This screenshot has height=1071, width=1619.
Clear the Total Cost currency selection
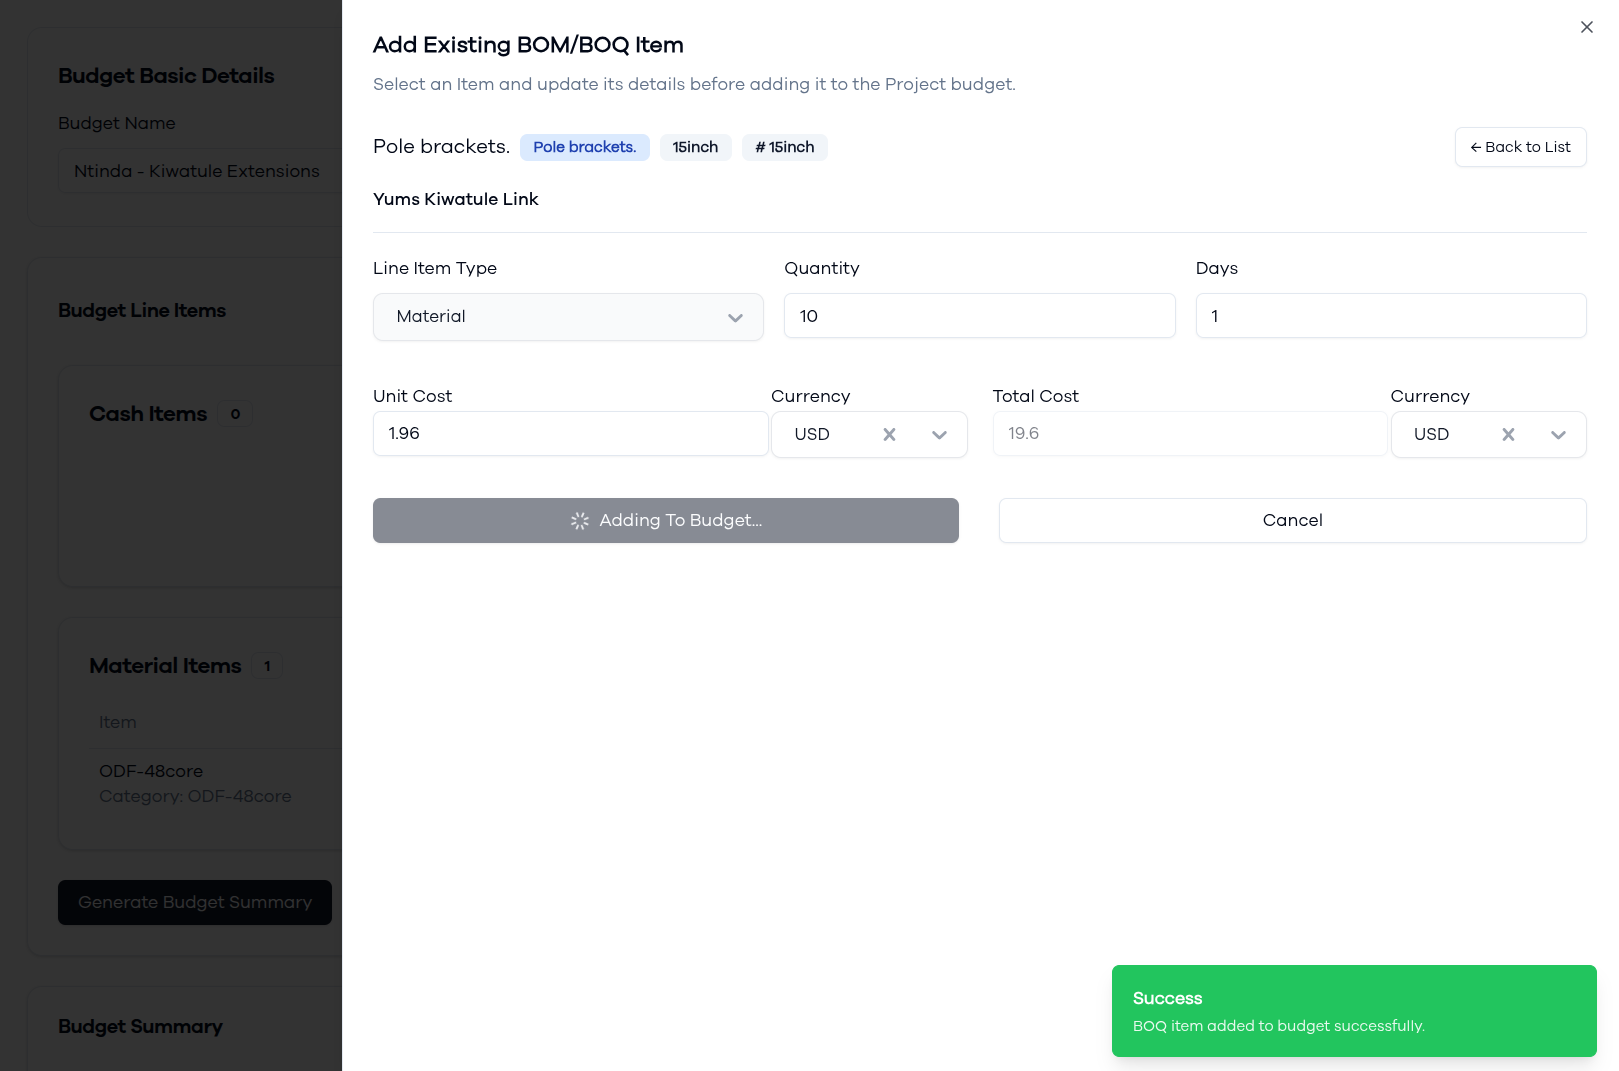(1508, 434)
